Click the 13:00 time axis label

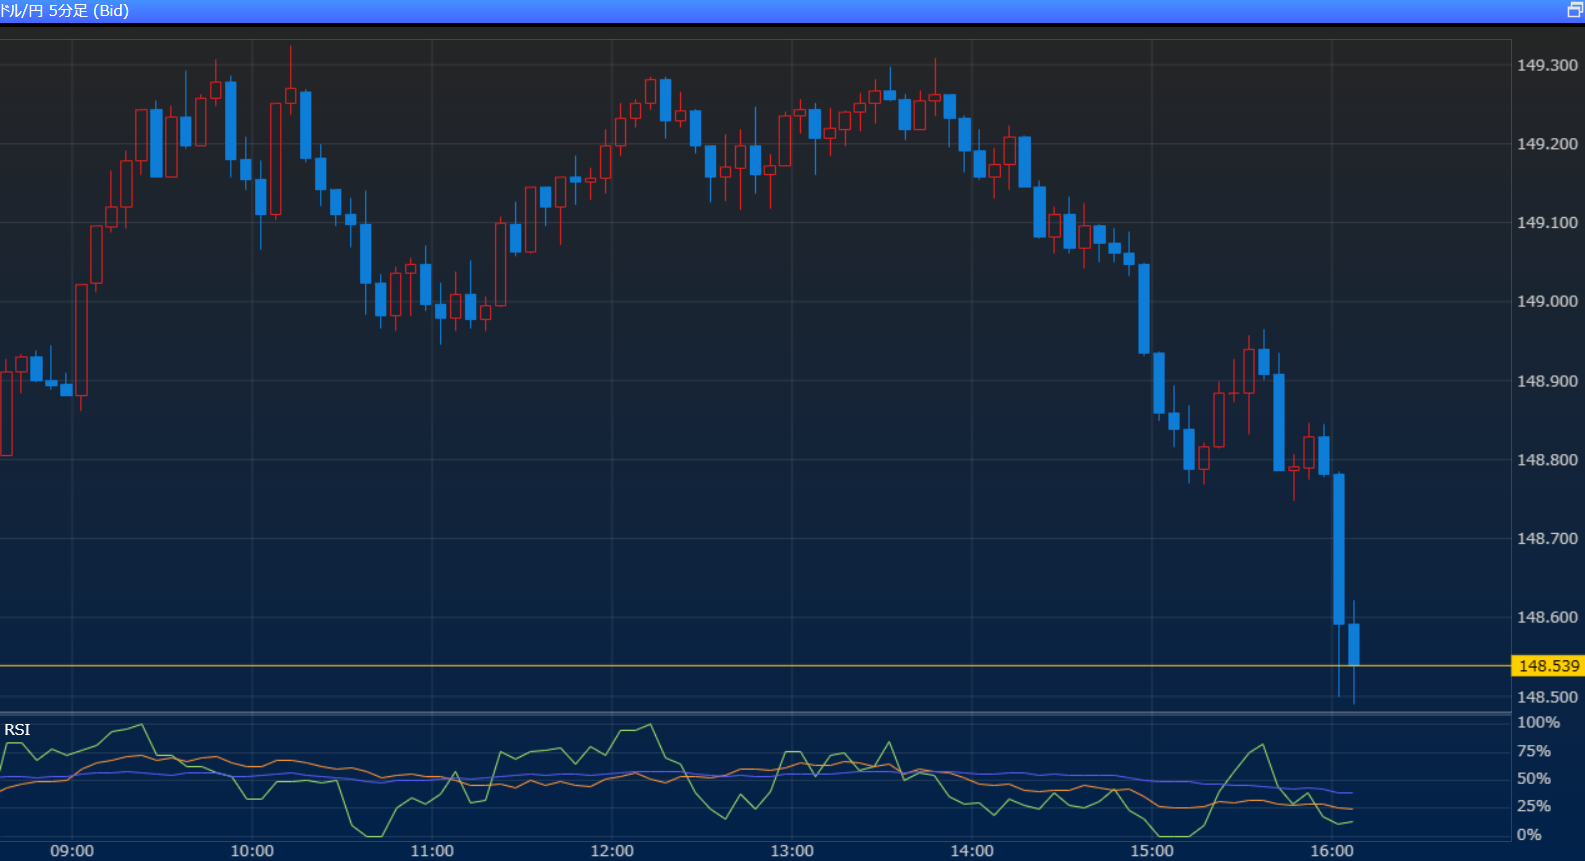792,851
